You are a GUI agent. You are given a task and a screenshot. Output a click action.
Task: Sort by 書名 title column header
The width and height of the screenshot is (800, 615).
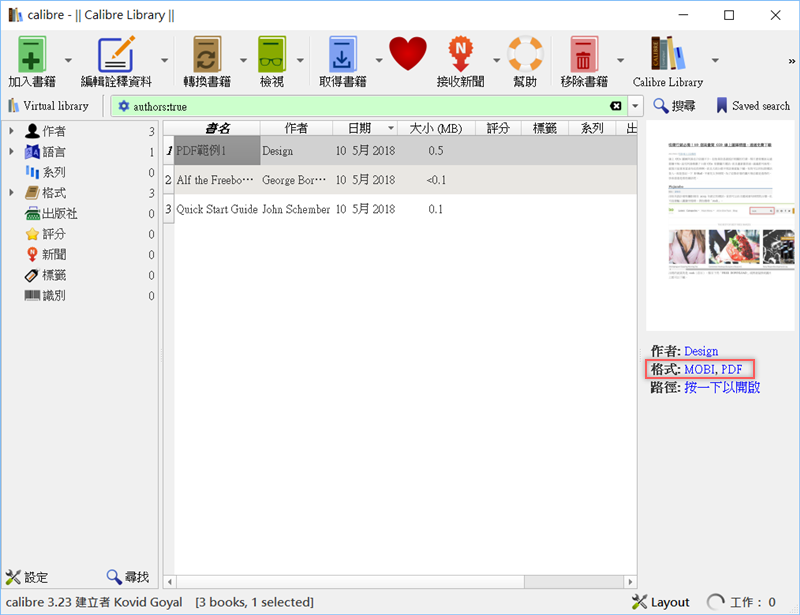(x=217, y=128)
